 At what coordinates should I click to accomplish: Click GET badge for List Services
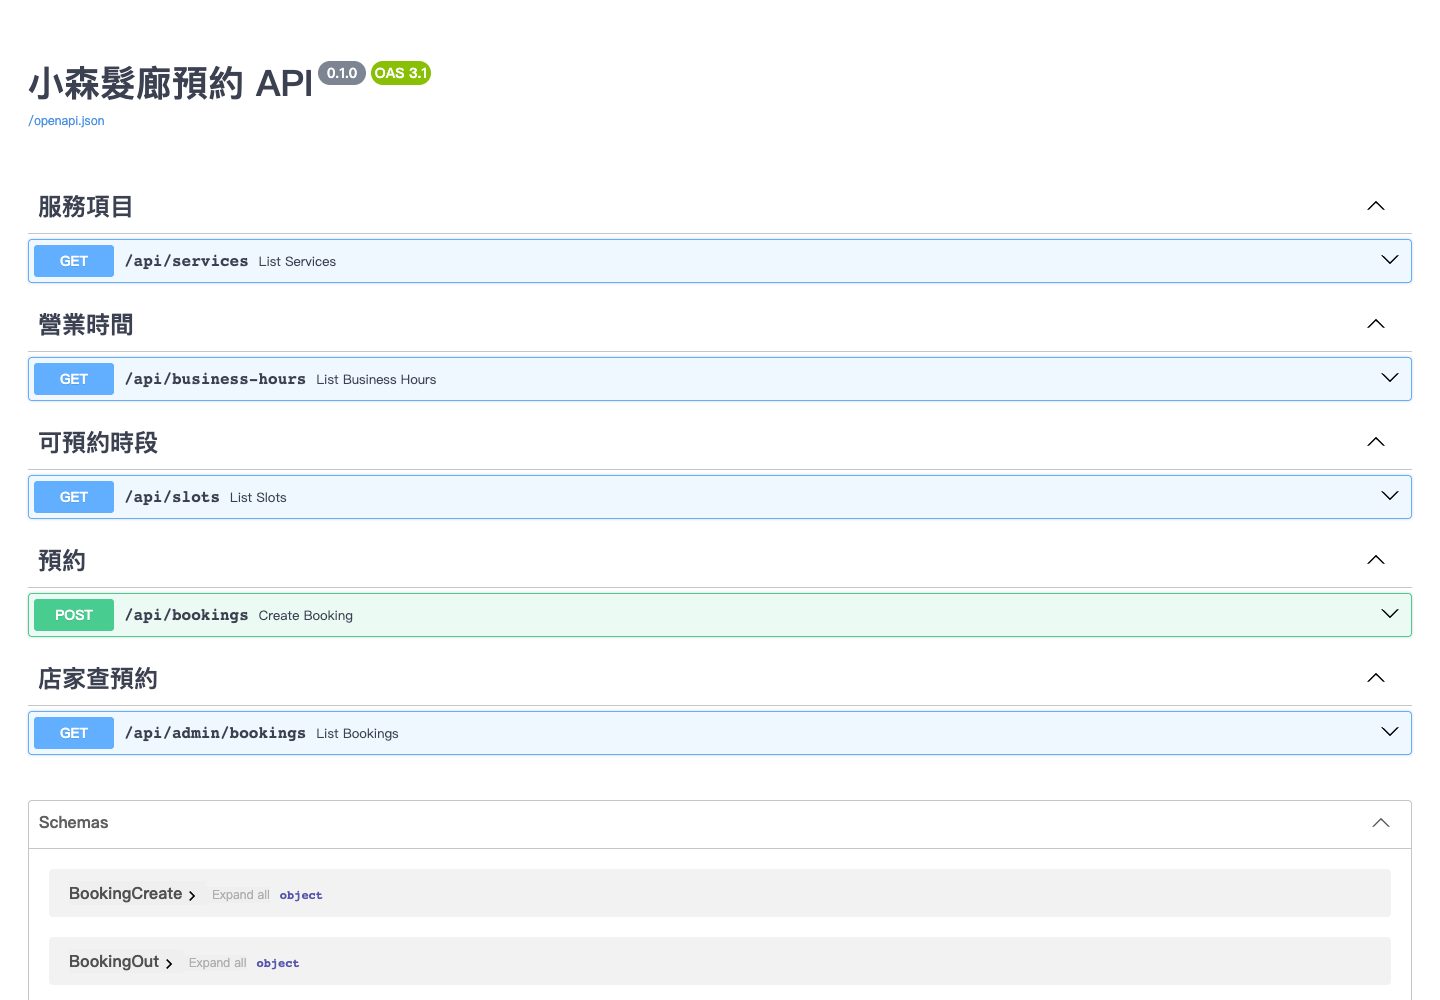74,261
